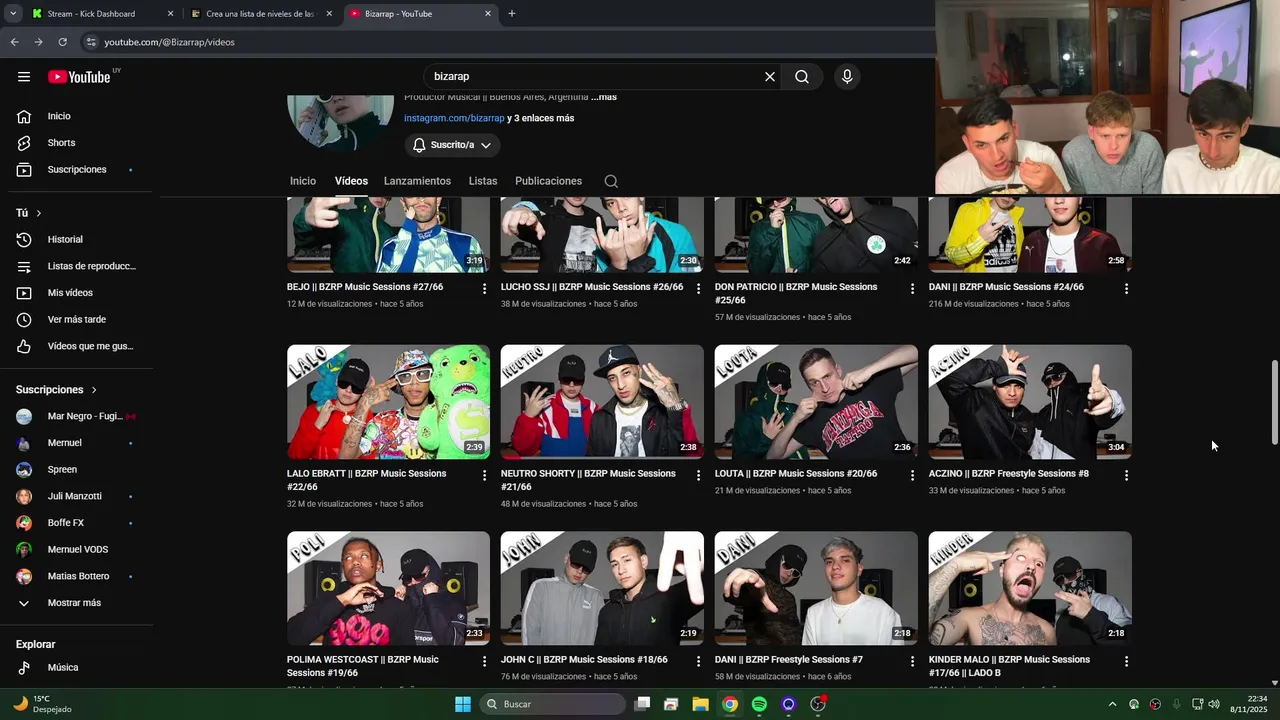Play NEUTRO SHORTY Music Sessions #21/66 thumbnail
This screenshot has height=720, width=1280.
pyautogui.click(x=602, y=402)
